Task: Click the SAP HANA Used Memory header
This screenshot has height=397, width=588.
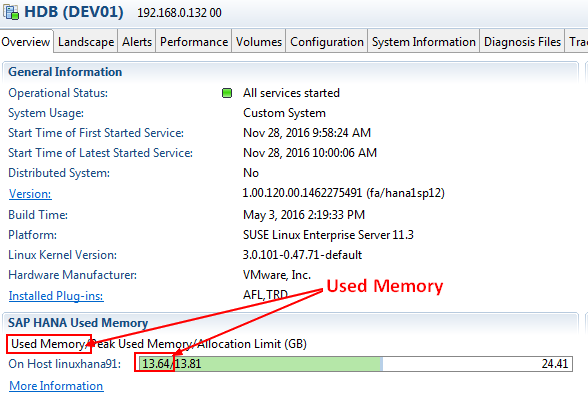Action: coord(78,323)
